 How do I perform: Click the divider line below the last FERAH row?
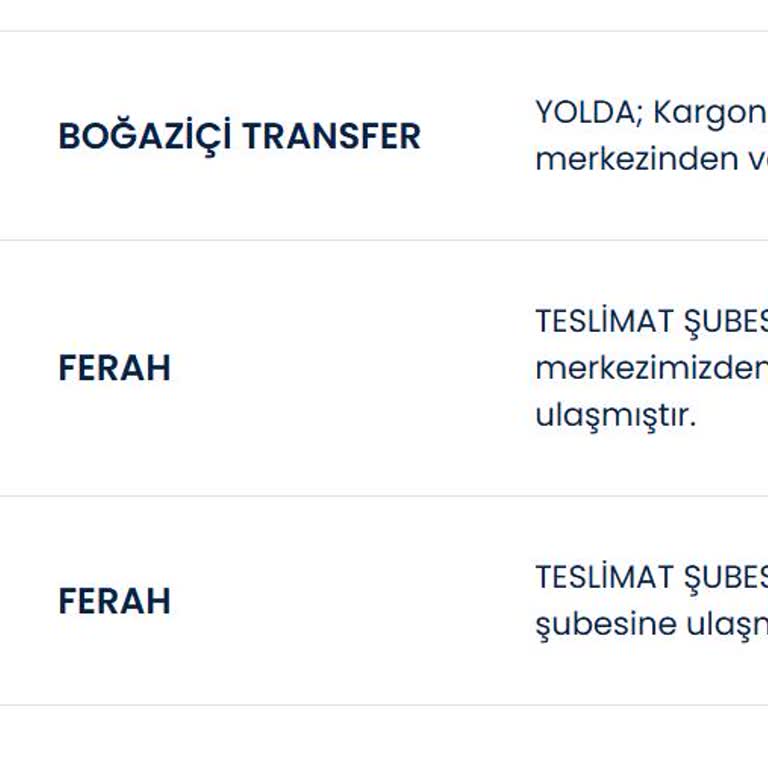384,705
